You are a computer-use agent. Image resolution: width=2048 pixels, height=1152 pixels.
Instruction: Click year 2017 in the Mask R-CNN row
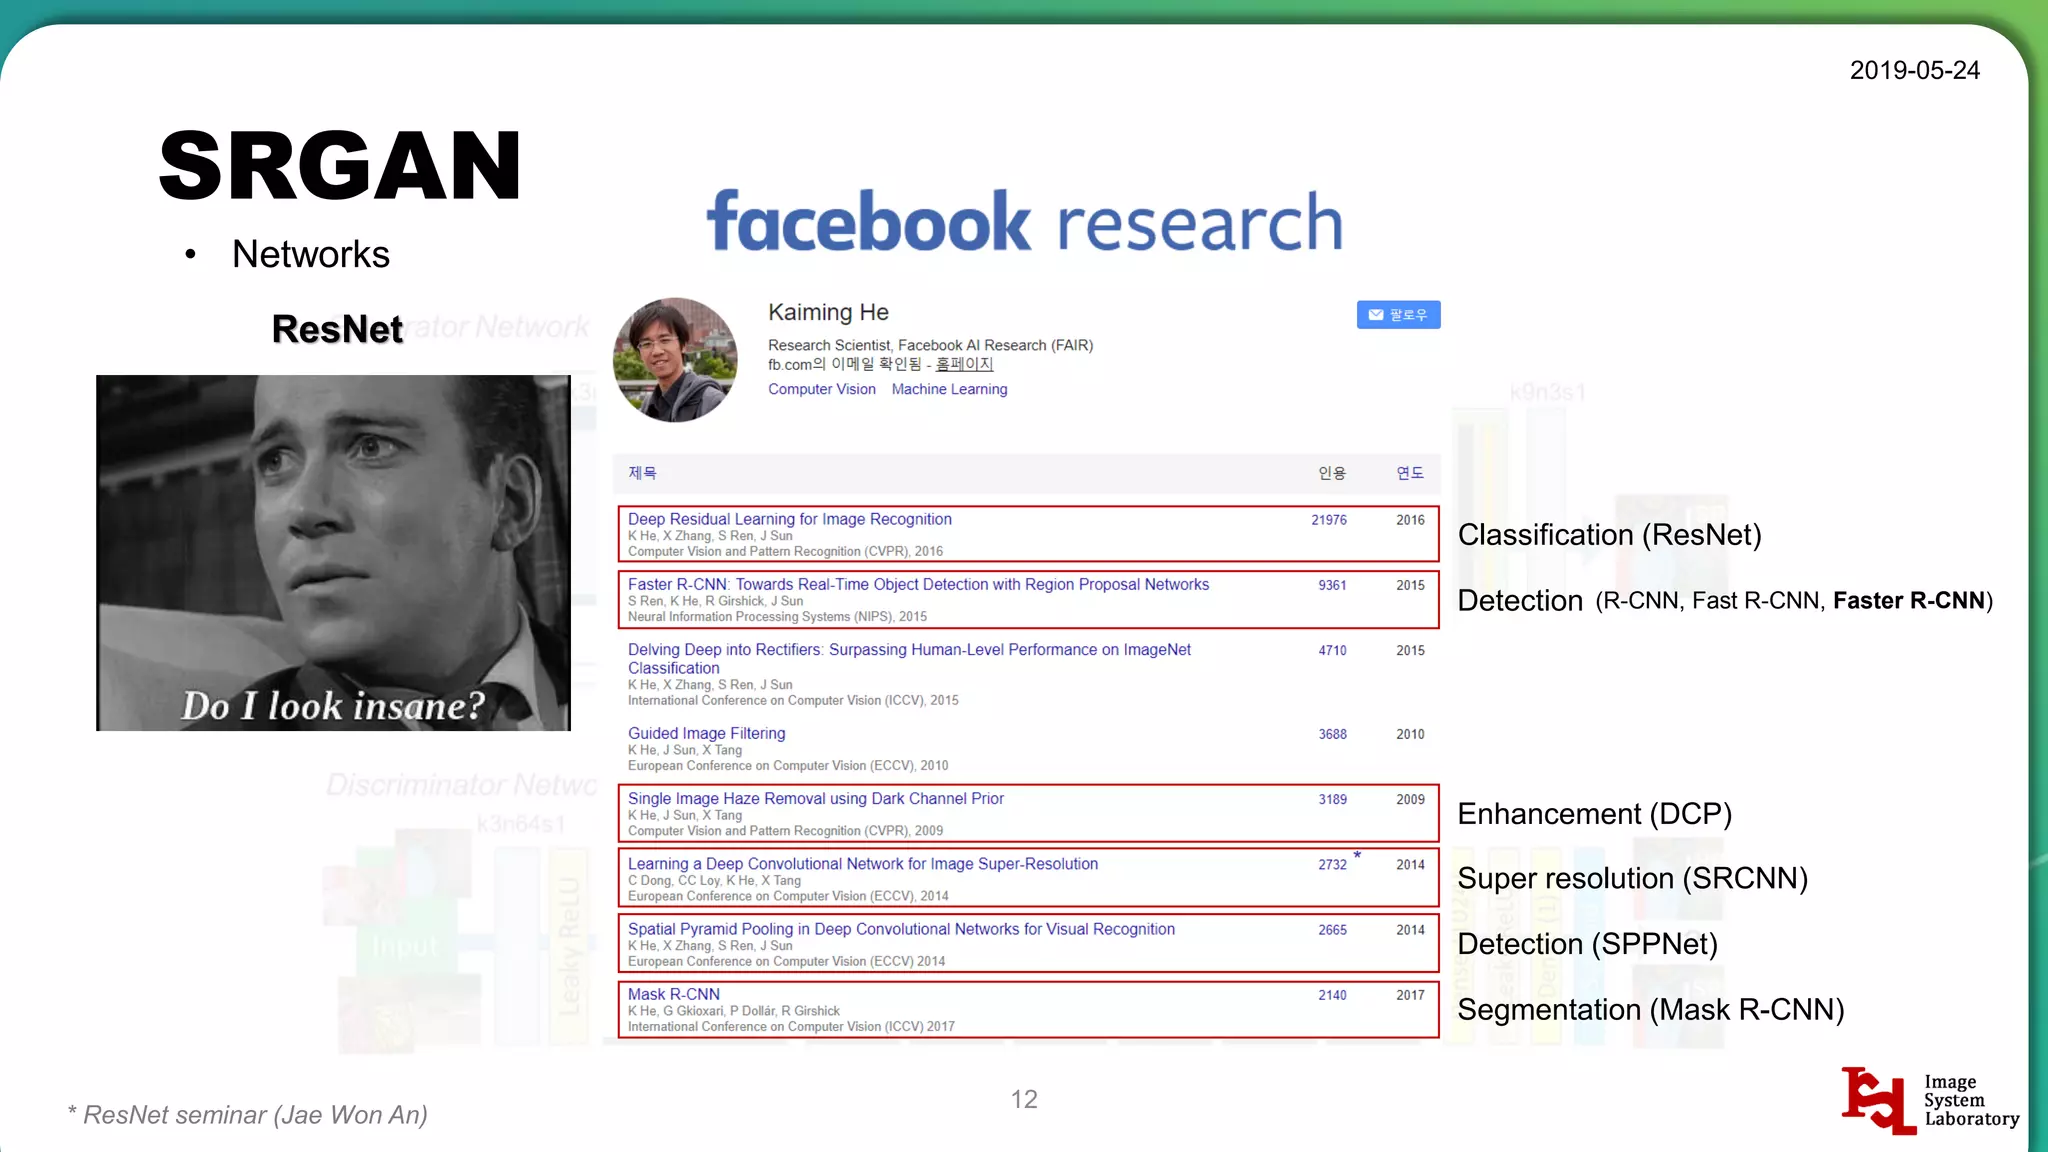[x=1410, y=995]
